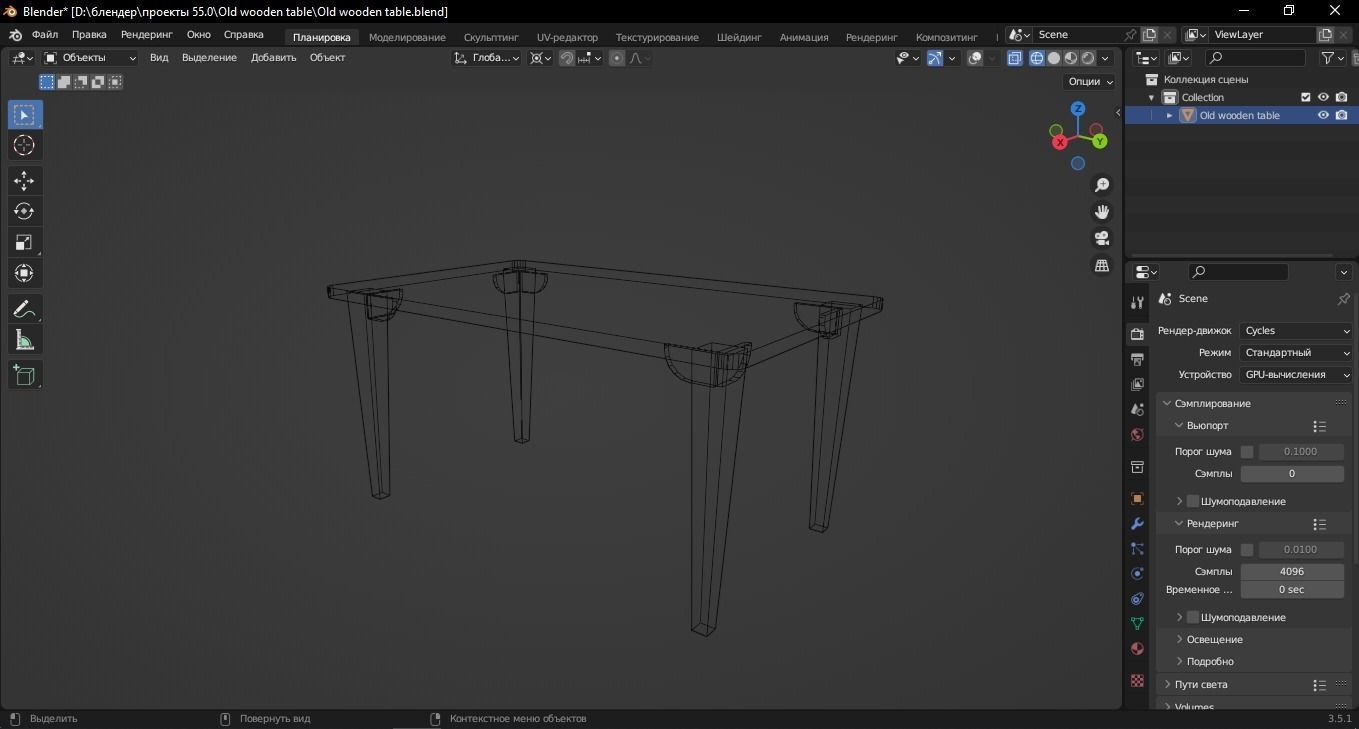
Task: Open the World properties tab
Action: (x=1137, y=435)
